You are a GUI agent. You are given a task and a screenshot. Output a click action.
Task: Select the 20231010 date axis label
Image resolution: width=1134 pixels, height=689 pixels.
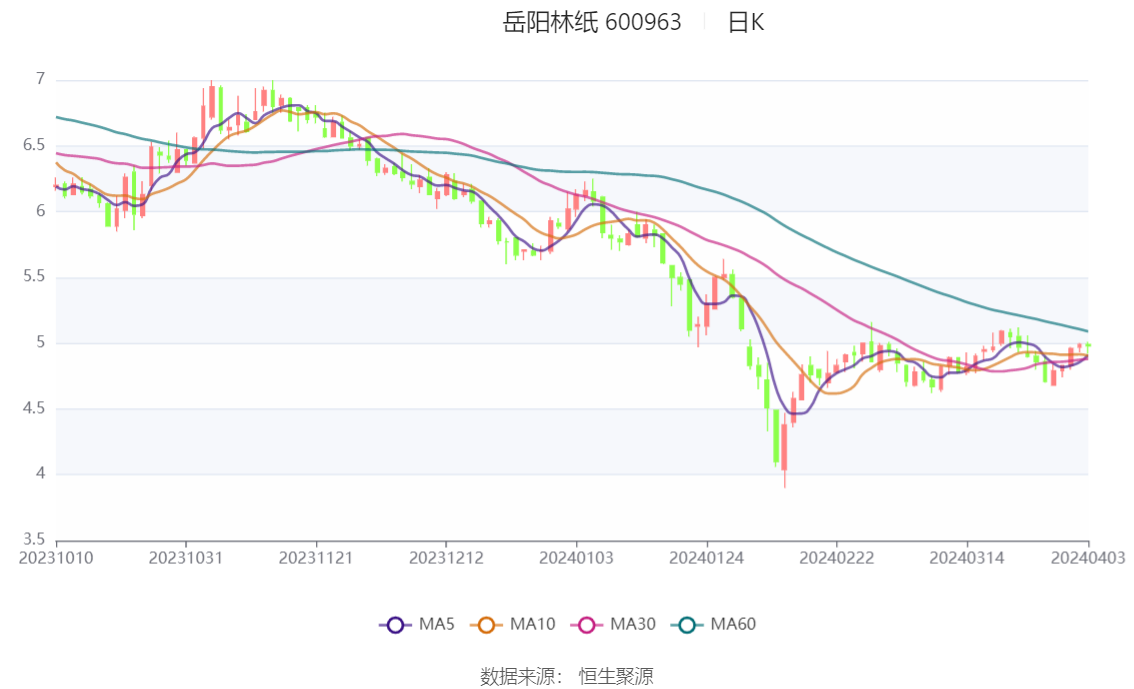(56, 559)
